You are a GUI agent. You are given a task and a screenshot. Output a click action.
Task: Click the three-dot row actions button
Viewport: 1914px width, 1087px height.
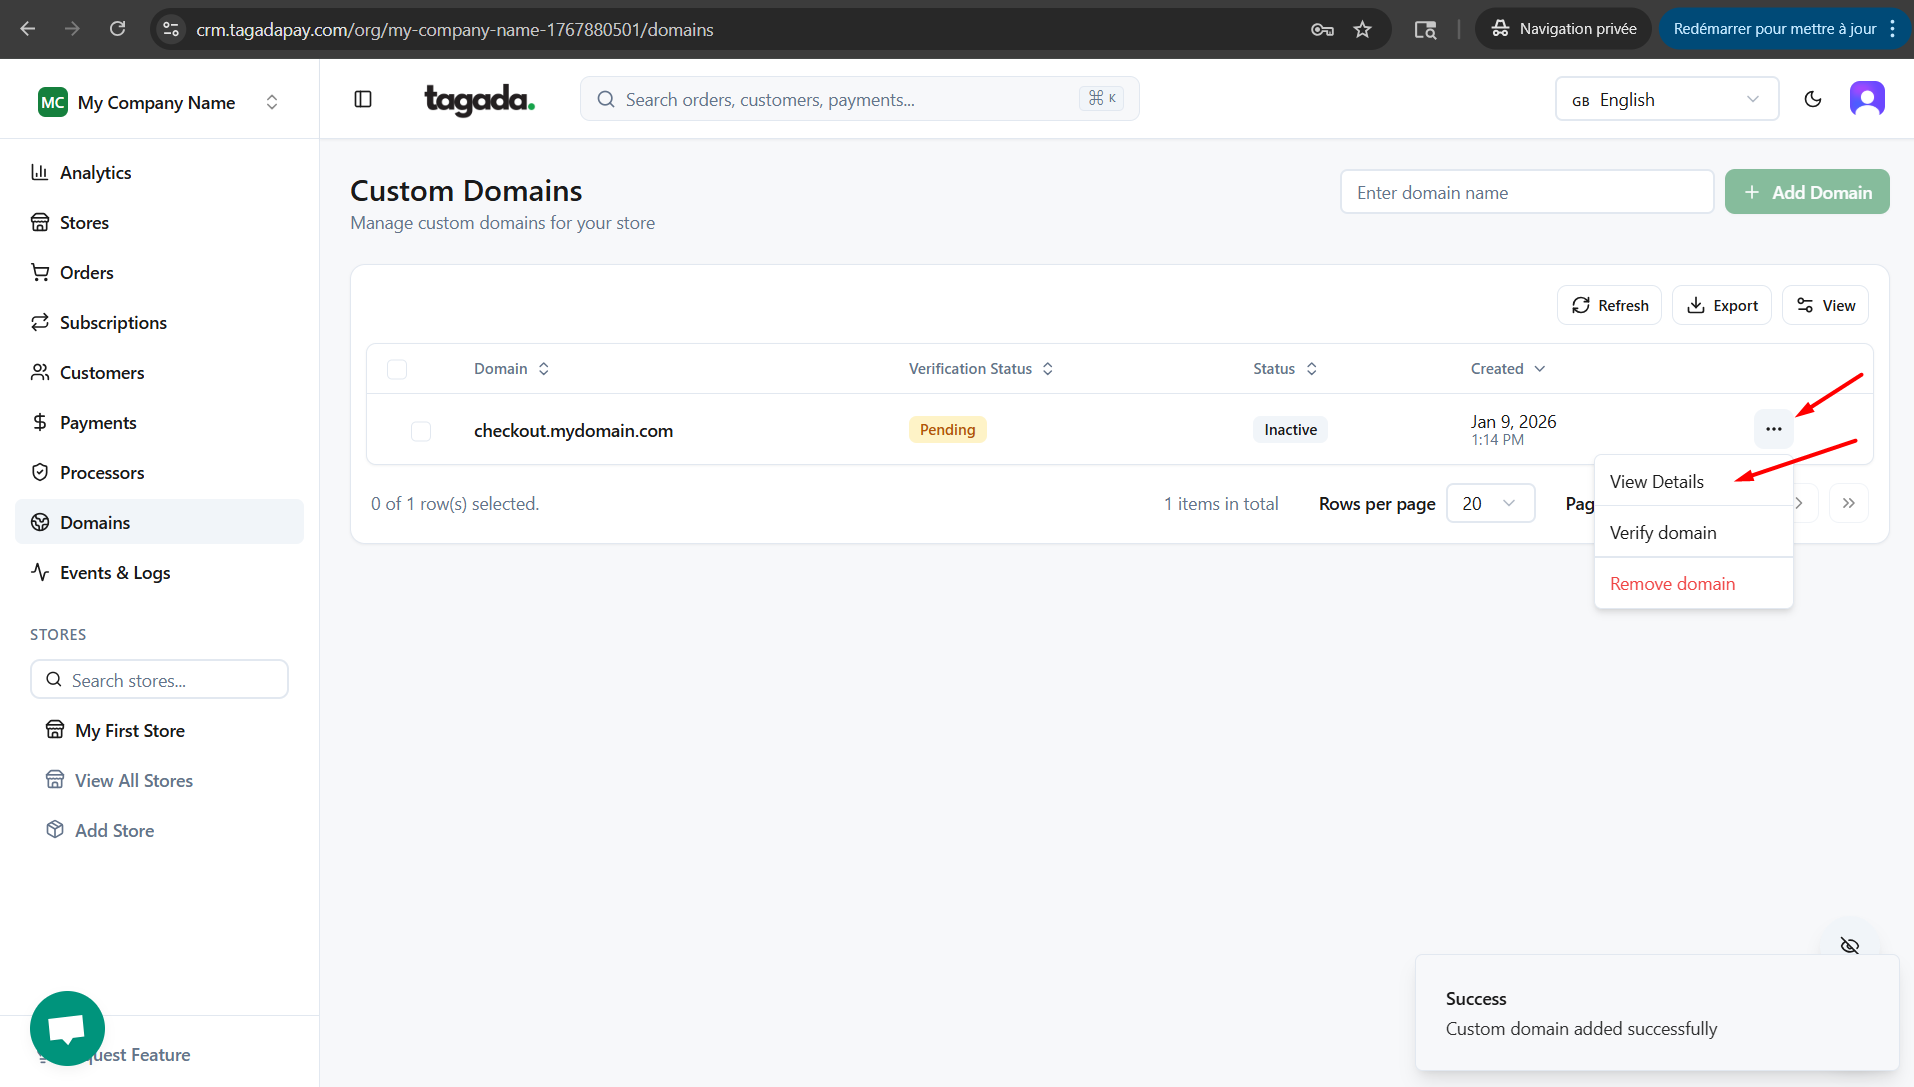click(1773, 429)
